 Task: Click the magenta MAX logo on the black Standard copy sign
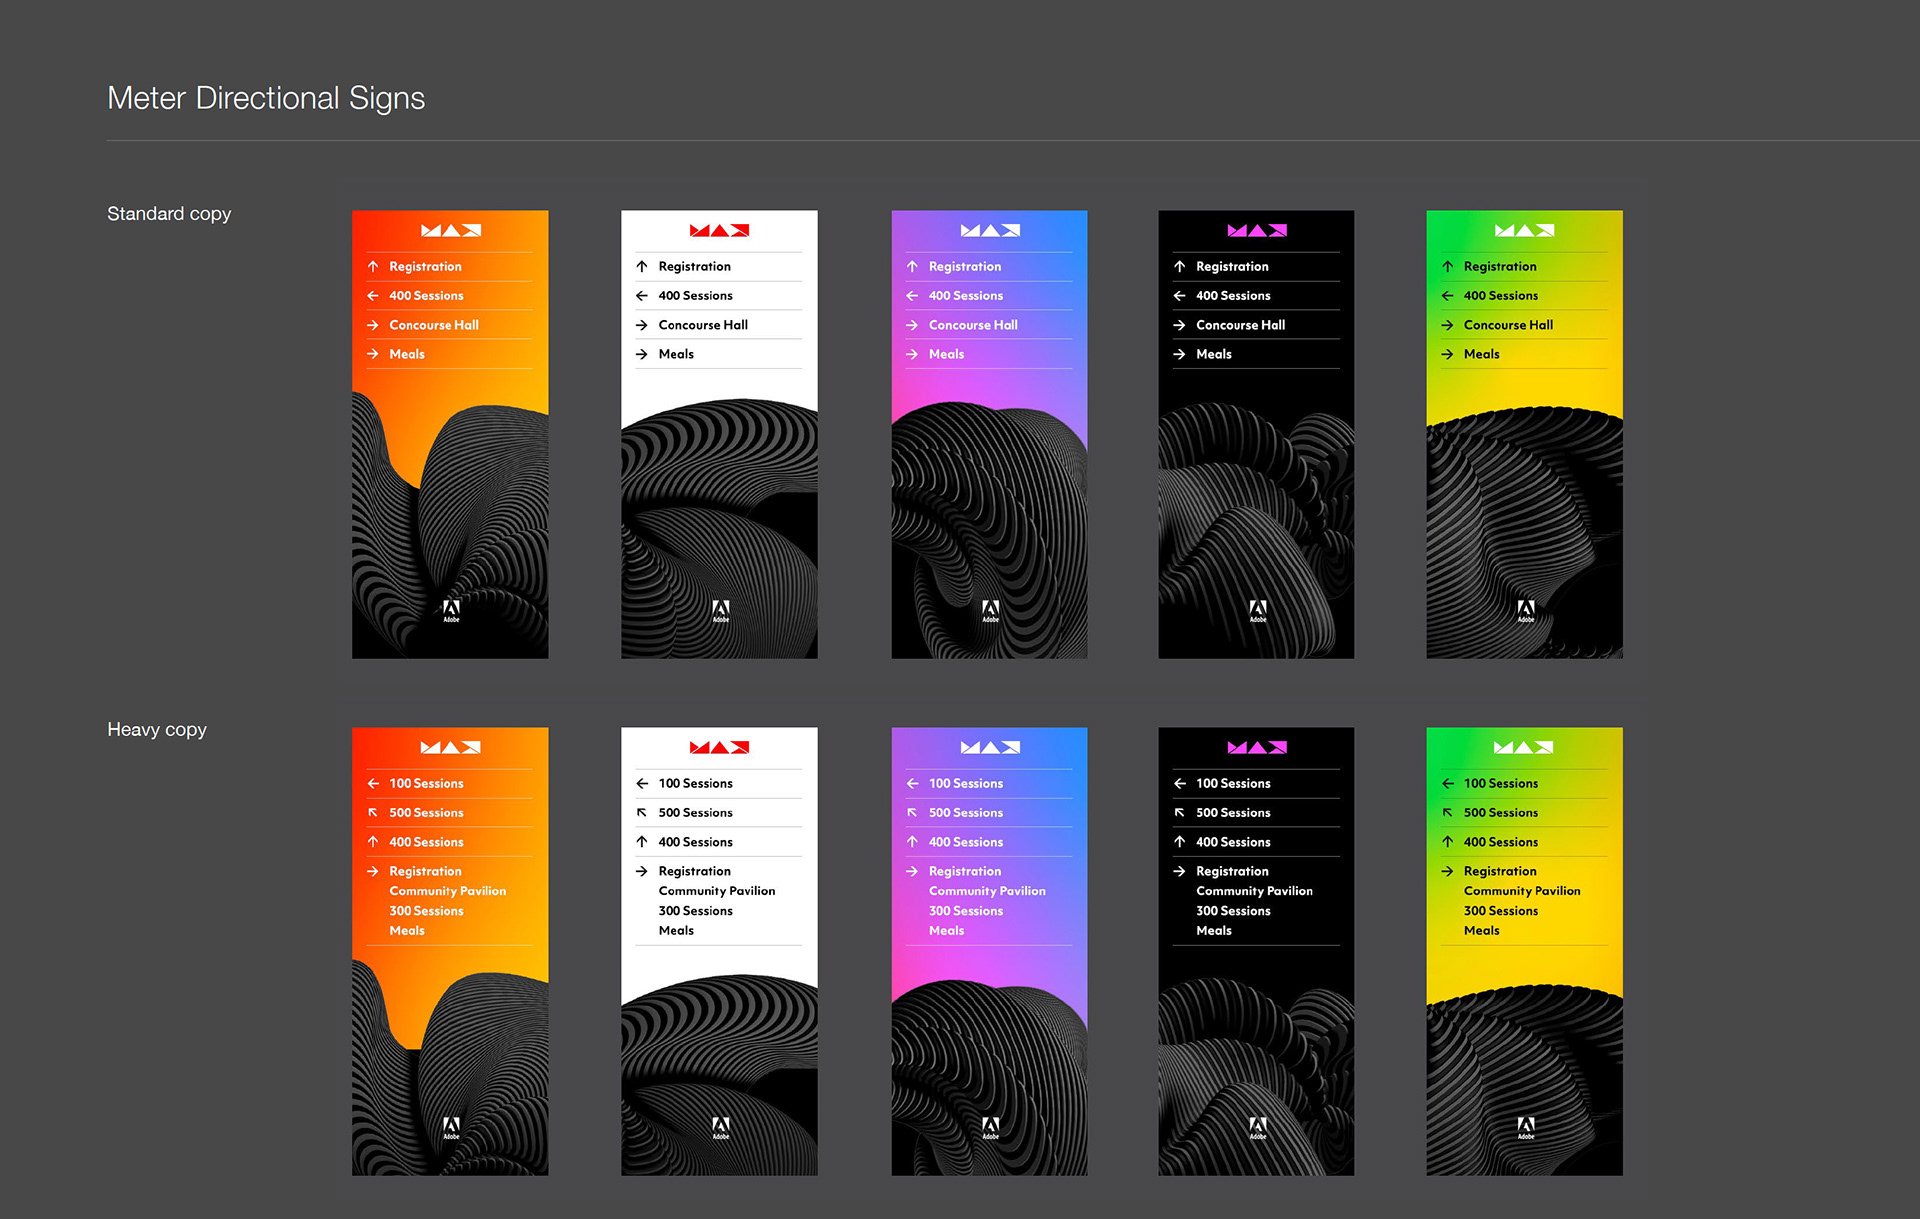click(1257, 230)
